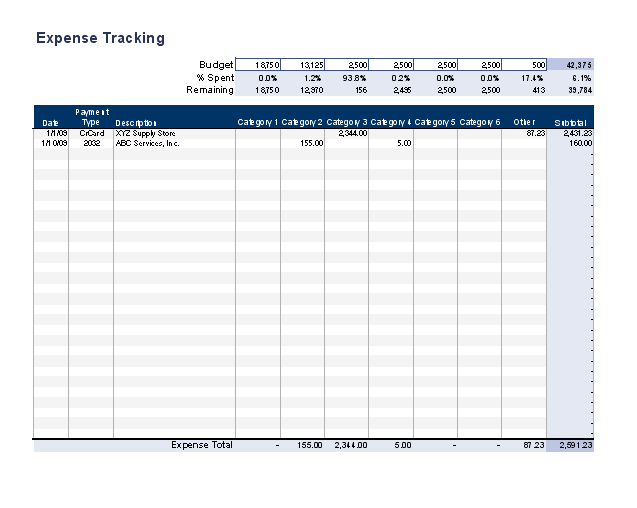Screen dimensions: 637x508
Task: Click the Expense Tracking title
Action: click(100, 39)
